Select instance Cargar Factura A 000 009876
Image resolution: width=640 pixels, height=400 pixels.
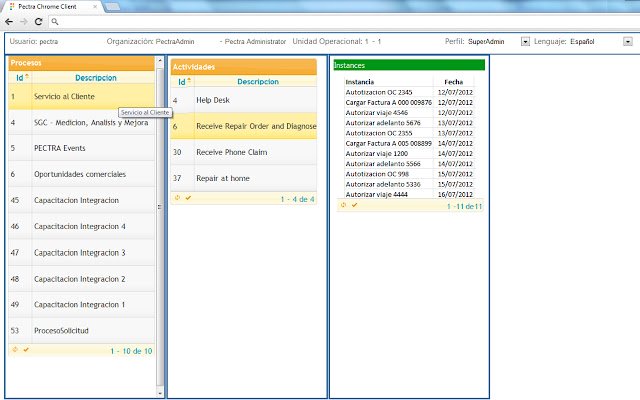(x=409, y=102)
